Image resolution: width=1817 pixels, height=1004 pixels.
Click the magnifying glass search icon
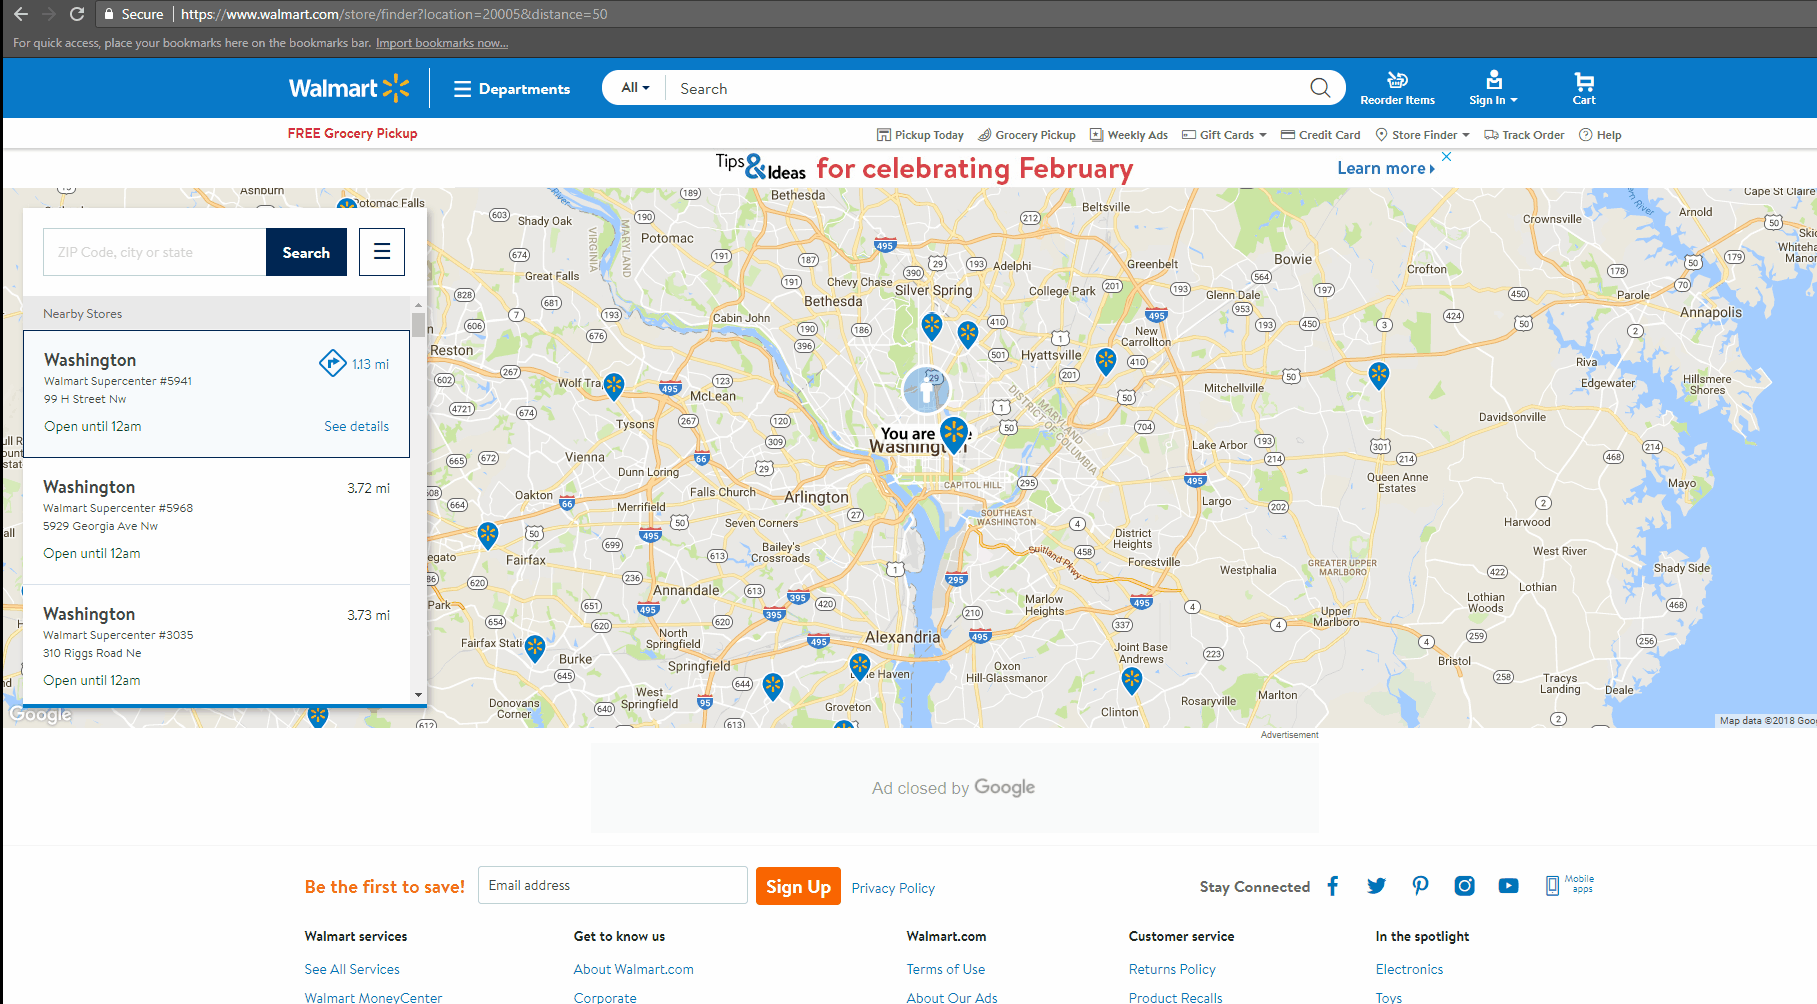tap(1320, 88)
